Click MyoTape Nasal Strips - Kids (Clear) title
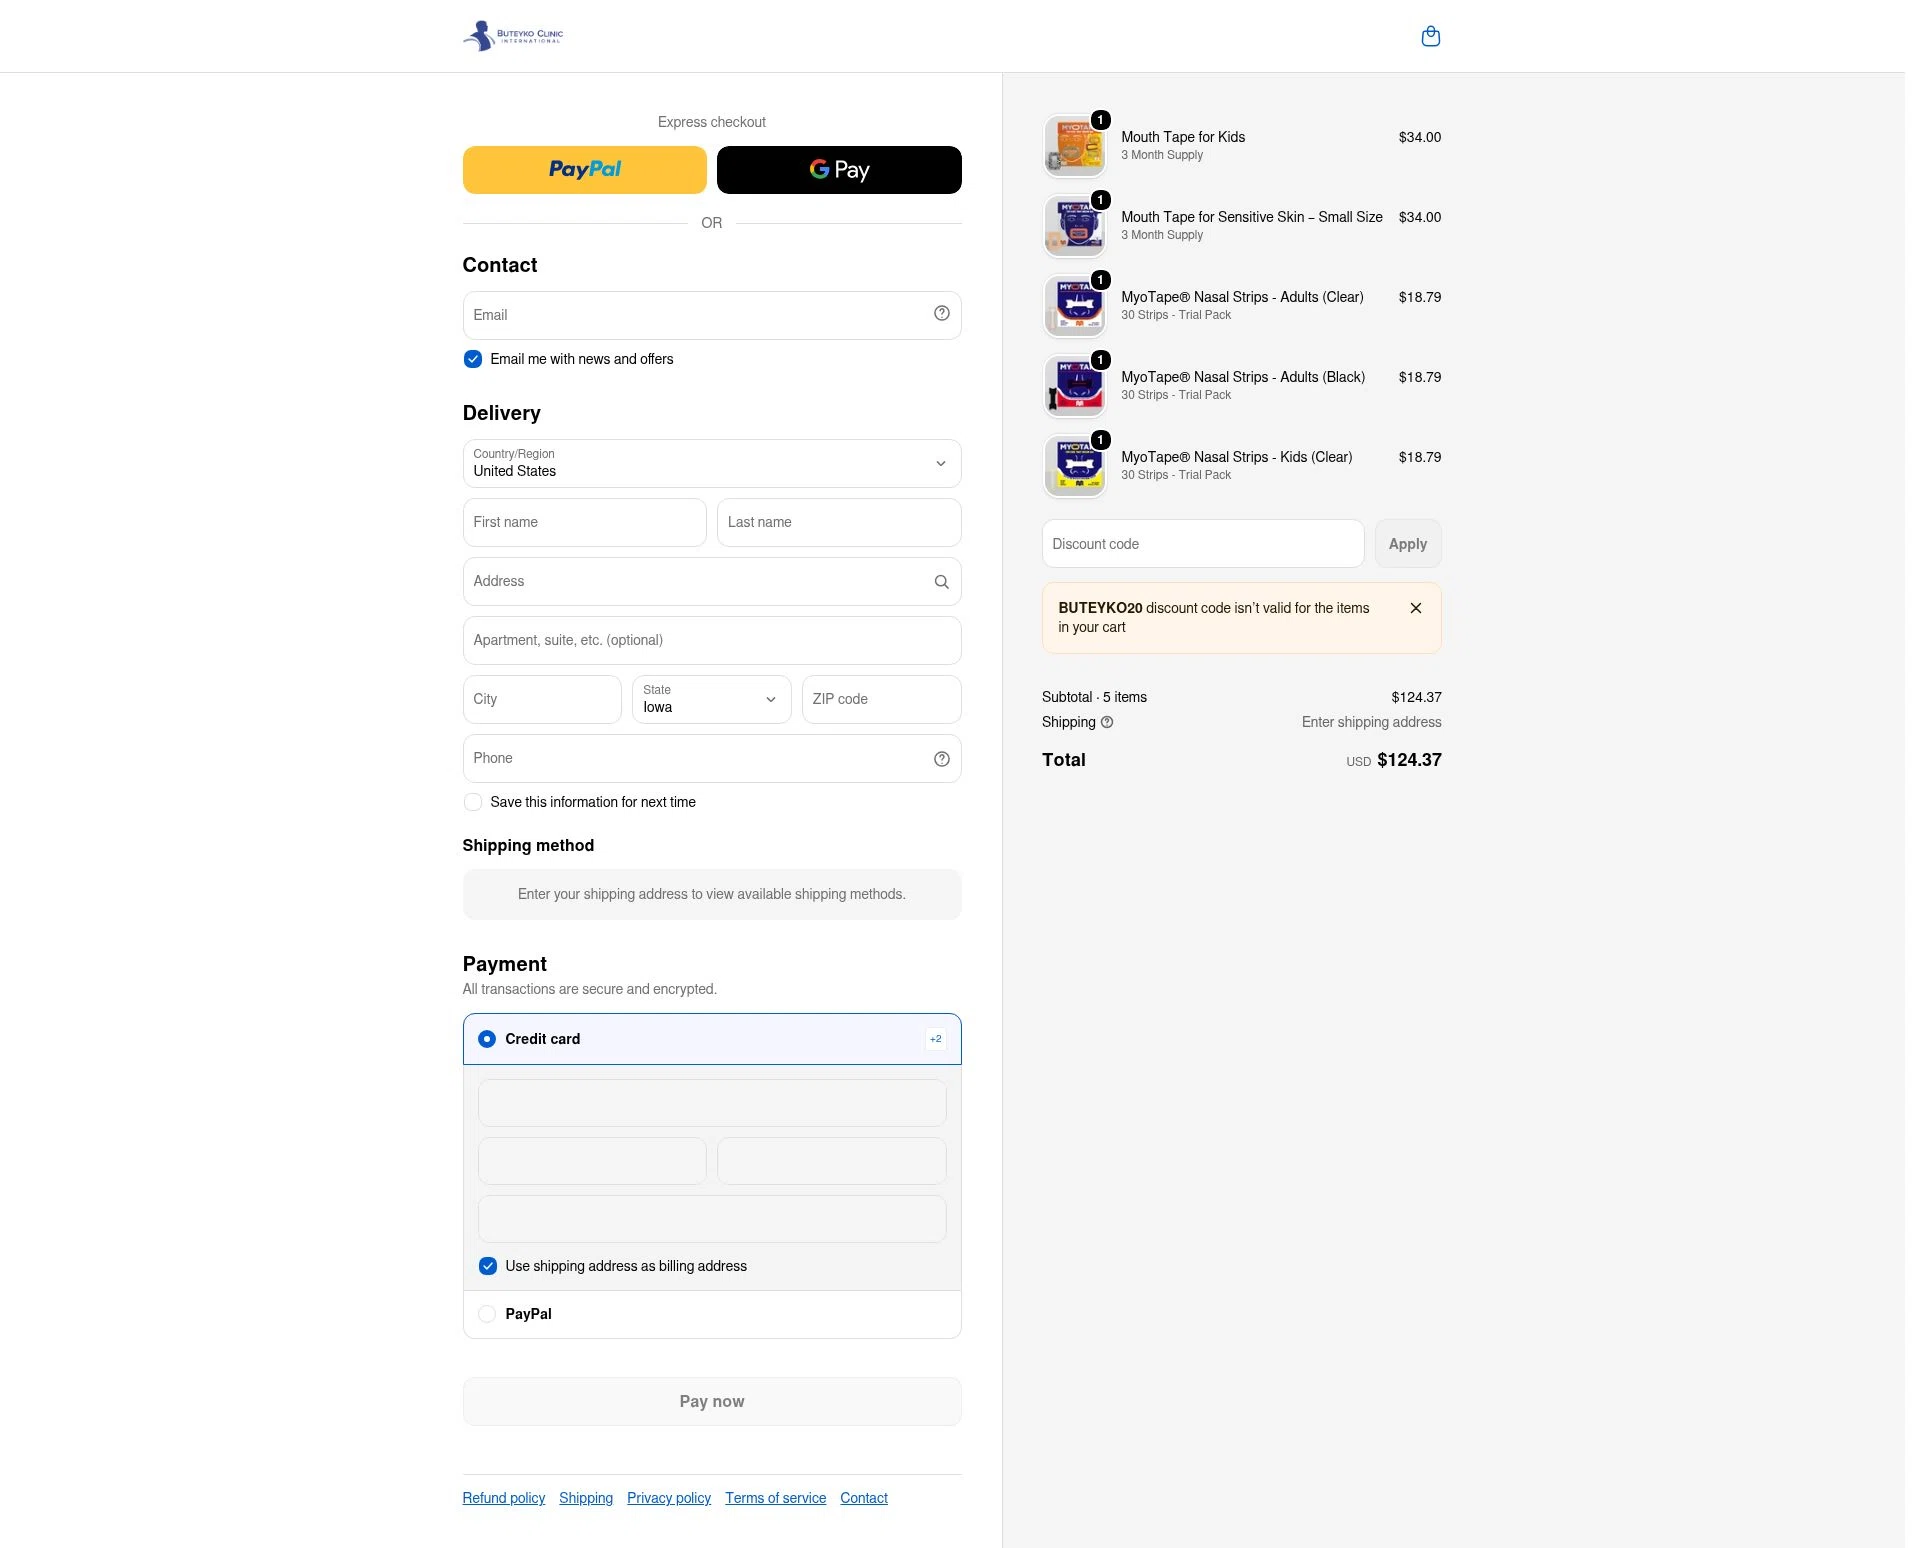This screenshot has height=1548, width=1920. (1237, 457)
